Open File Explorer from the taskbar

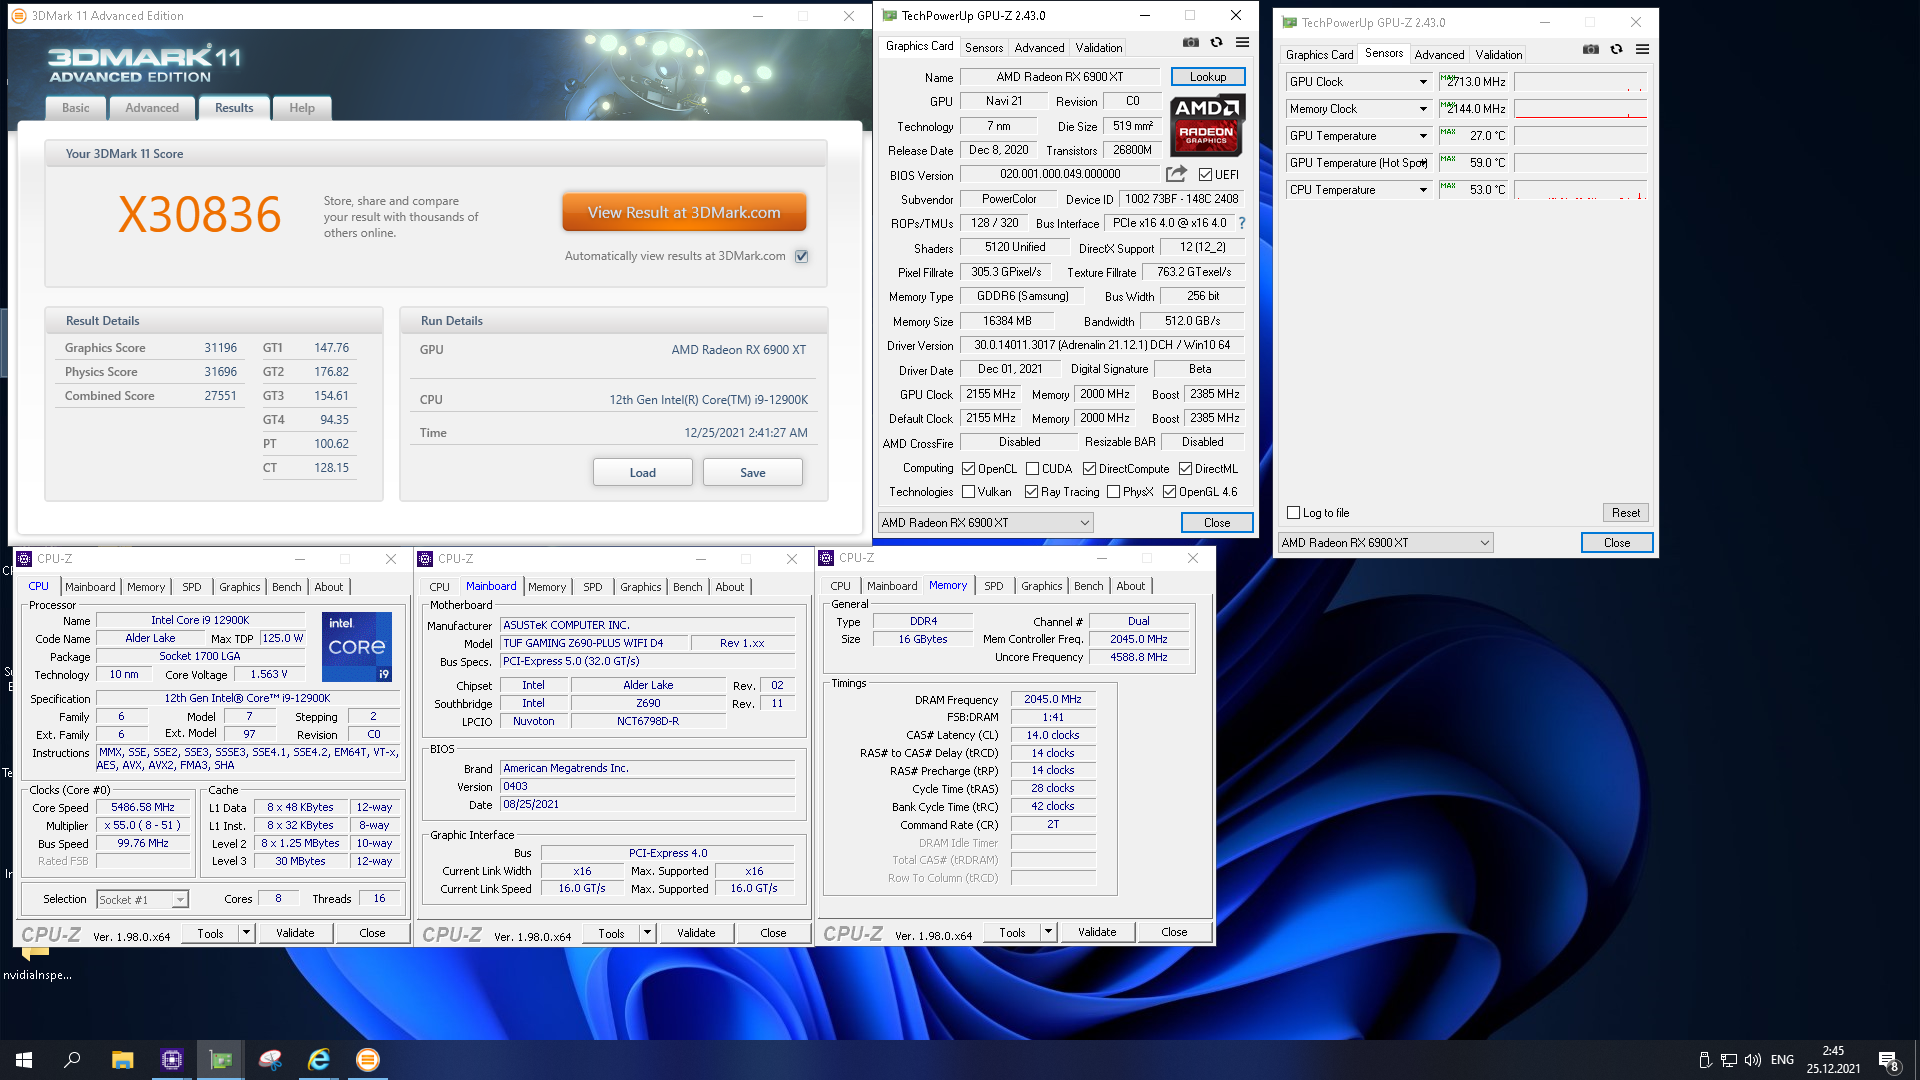click(x=122, y=1060)
